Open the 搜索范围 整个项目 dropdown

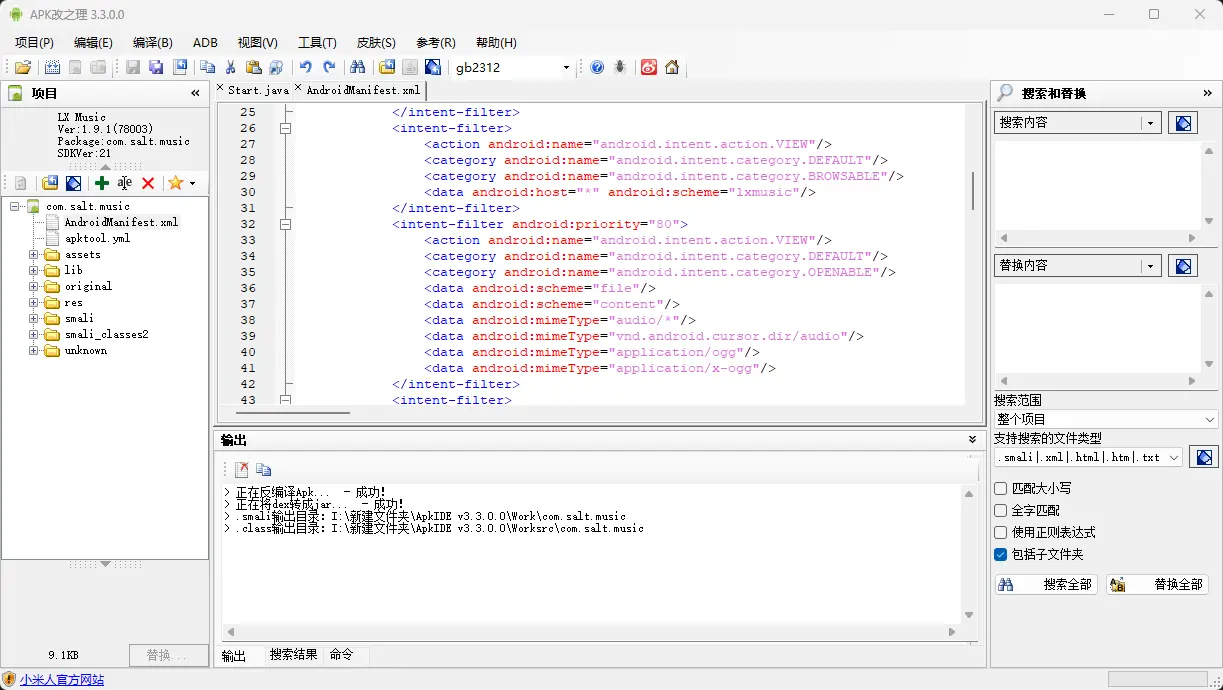click(1106, 419)
